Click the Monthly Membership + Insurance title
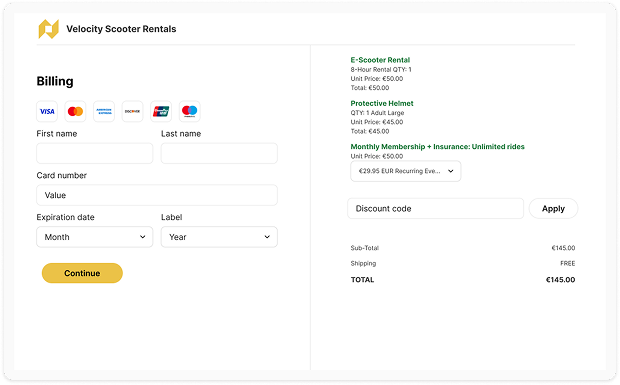 point(437,147)
